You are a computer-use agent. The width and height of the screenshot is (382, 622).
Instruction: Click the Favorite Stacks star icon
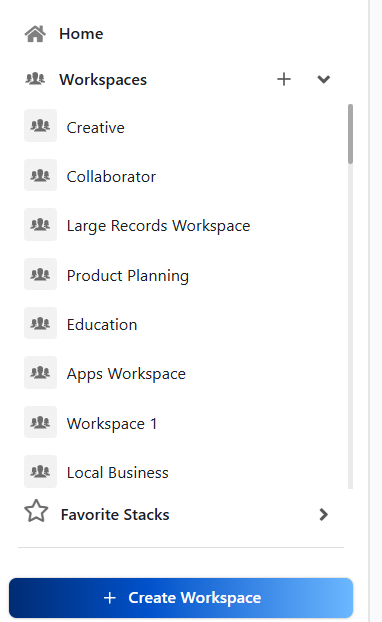pos(36,511)
